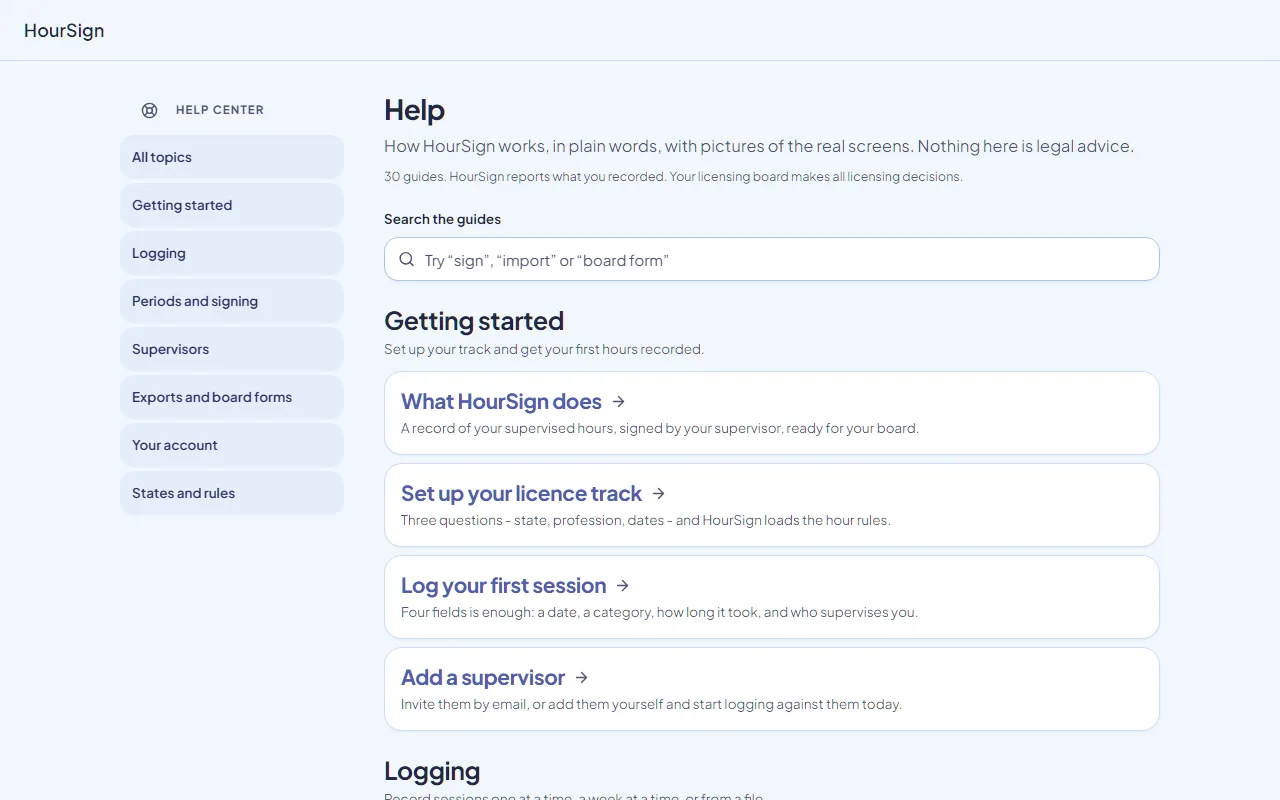Screen dimensions: 1280x800
Task: Click the Help Center lifebuoy icon
Action: point(149,110)
